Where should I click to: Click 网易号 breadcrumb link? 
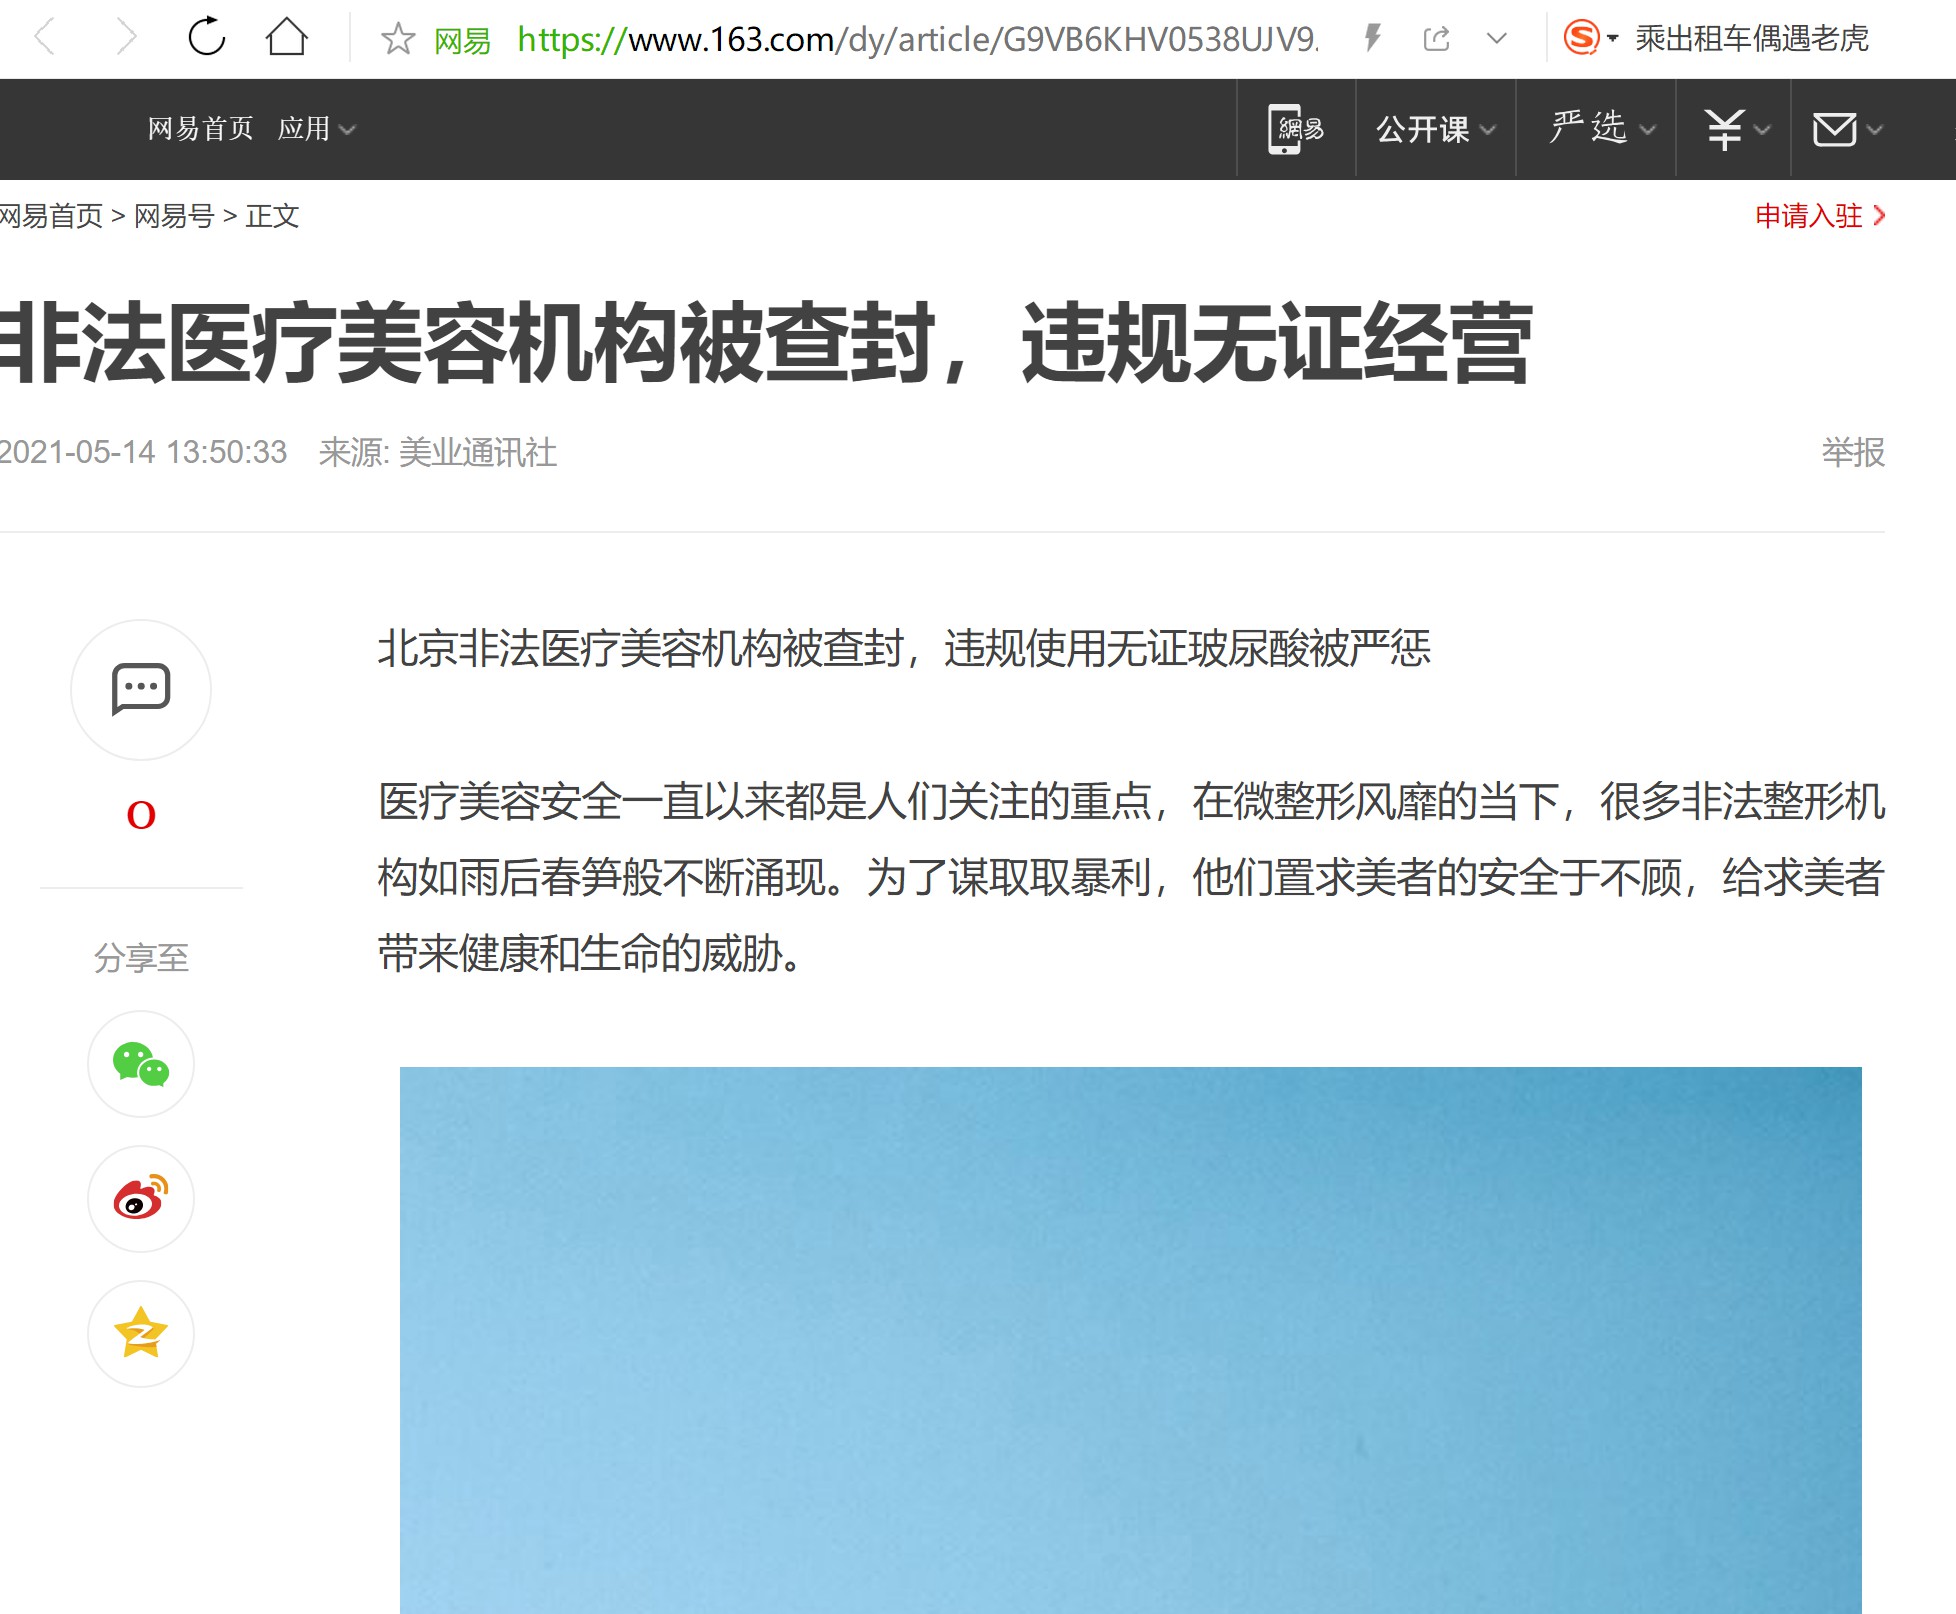(x=174, y=216)
